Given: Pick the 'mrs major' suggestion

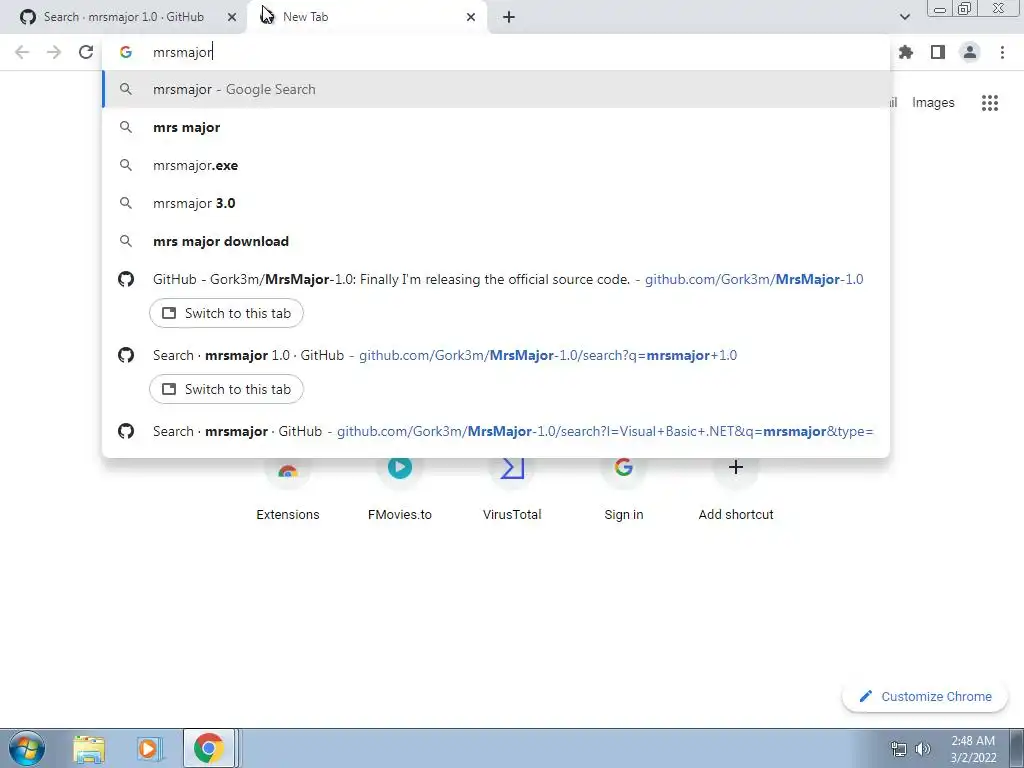Looking at the screenshot, I should click(496, 127).
